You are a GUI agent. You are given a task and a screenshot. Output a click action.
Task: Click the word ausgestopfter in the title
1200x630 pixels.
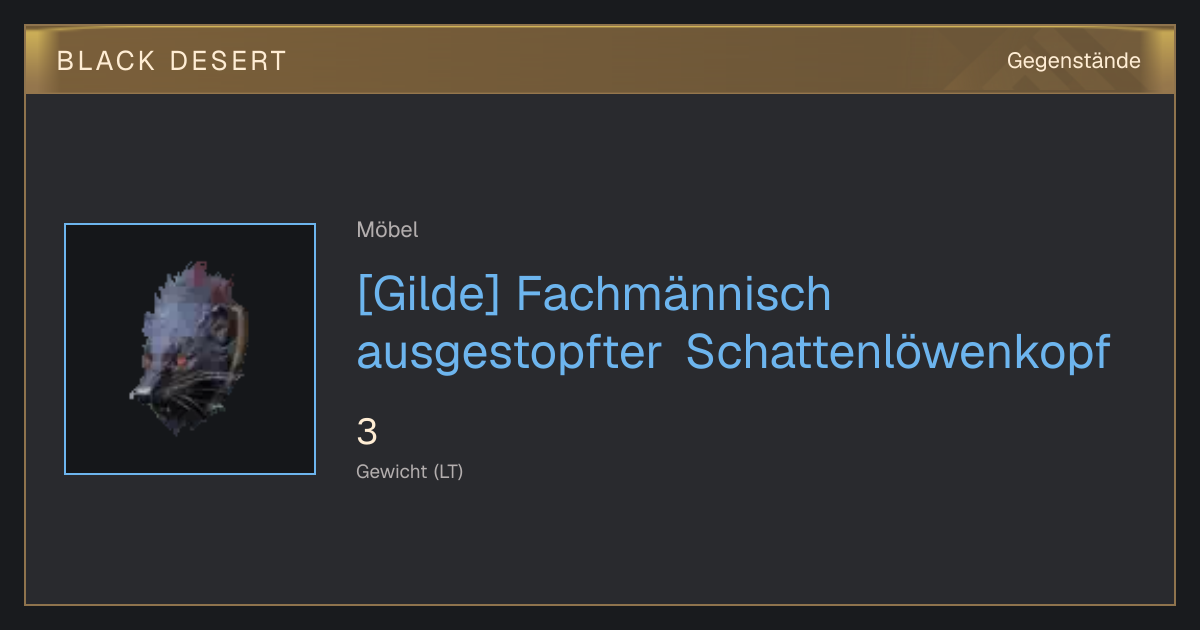coord(509,353)
